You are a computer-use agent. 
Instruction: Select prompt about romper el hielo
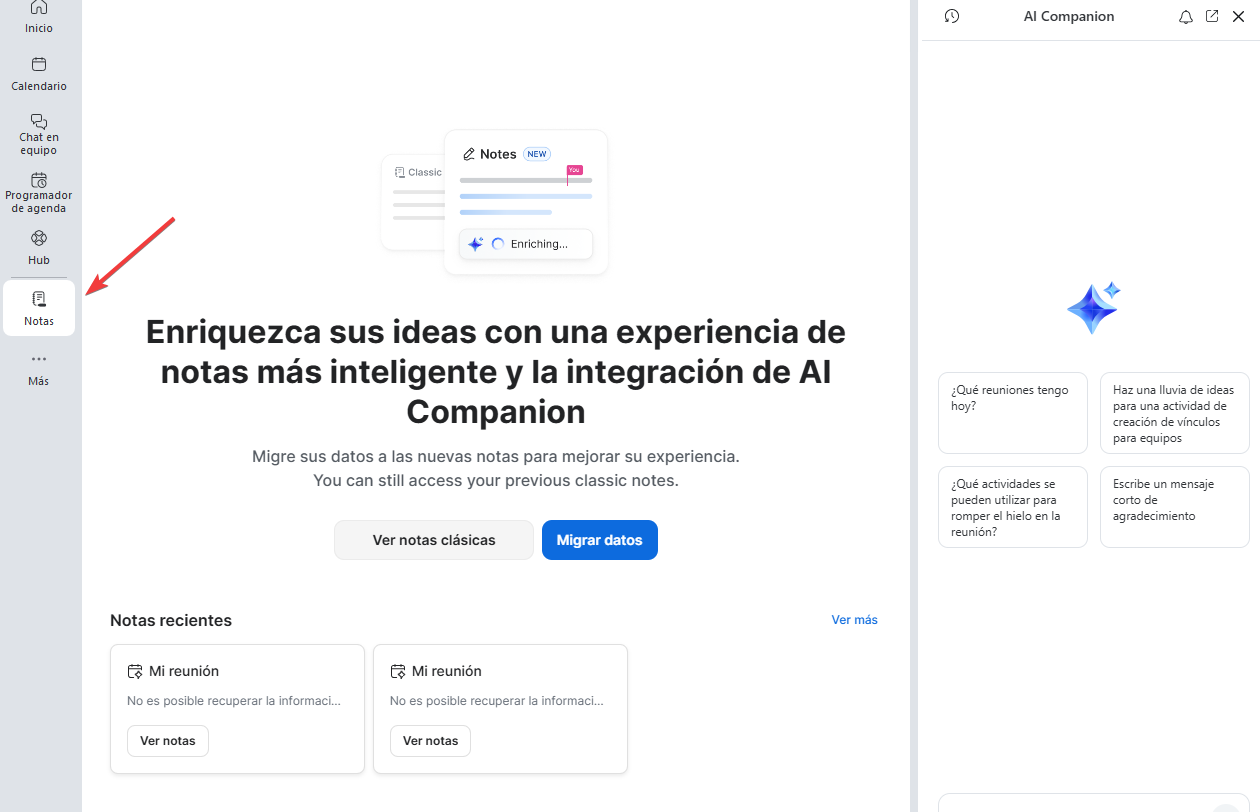pos(1013,507)
